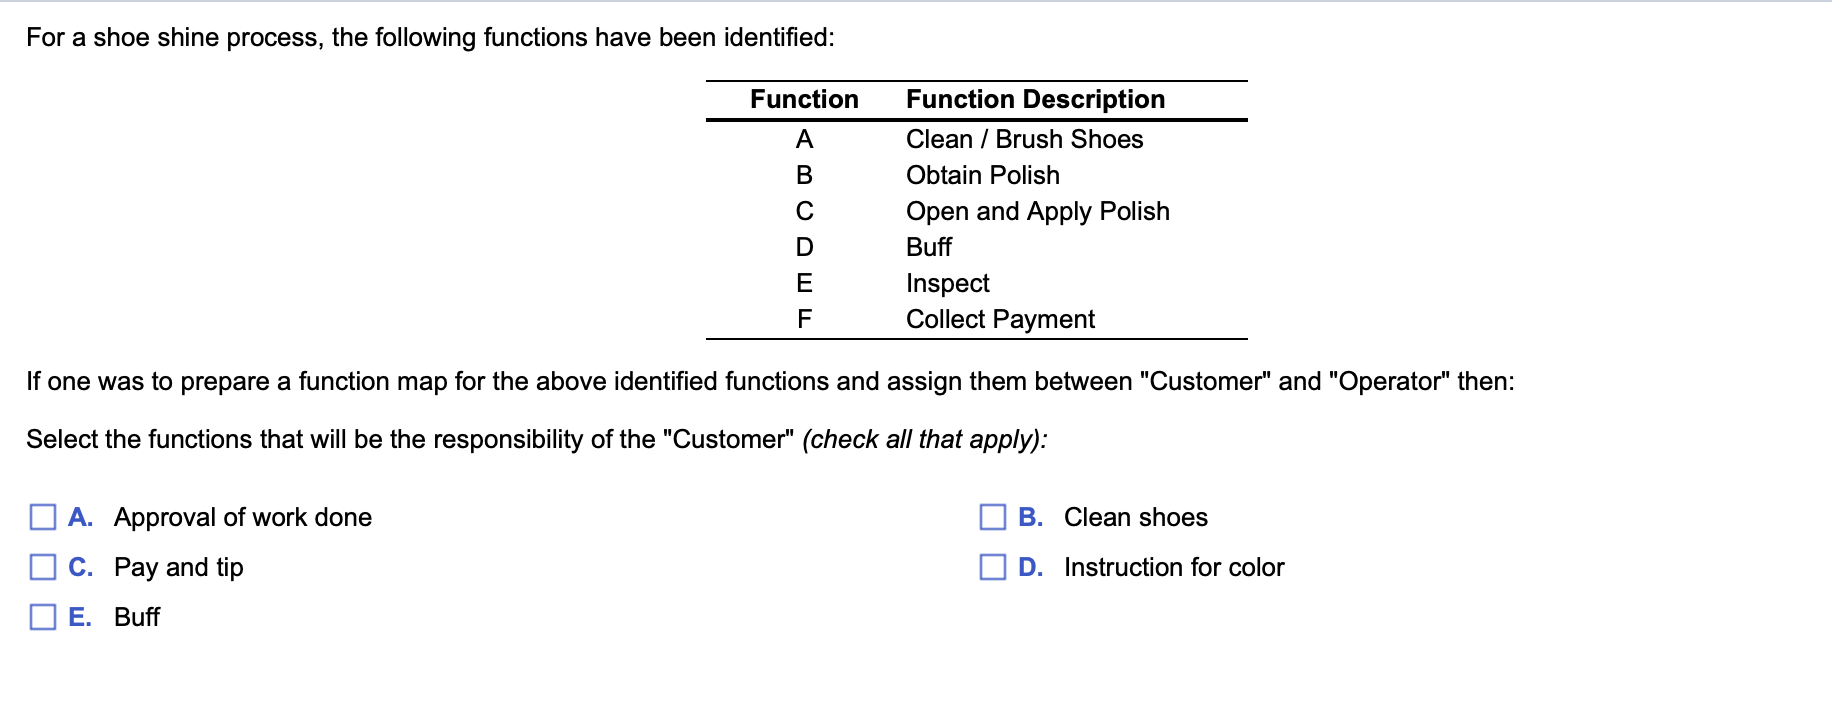Click the 'Buff' row in the table

coord(928,247)
